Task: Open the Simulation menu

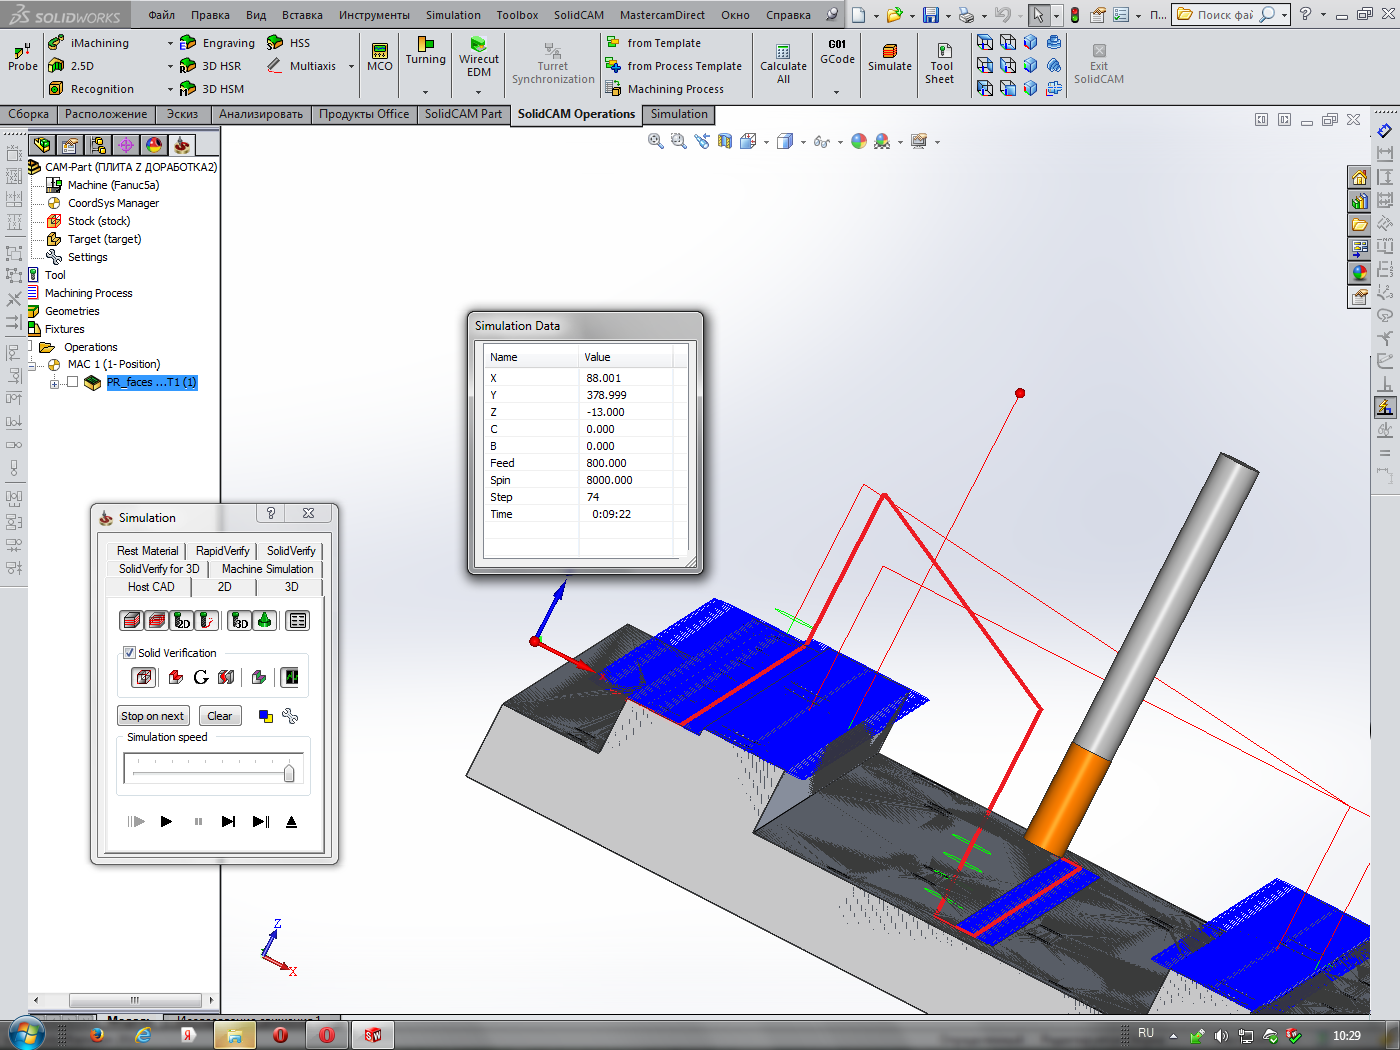Action: [x=453, y=15]
